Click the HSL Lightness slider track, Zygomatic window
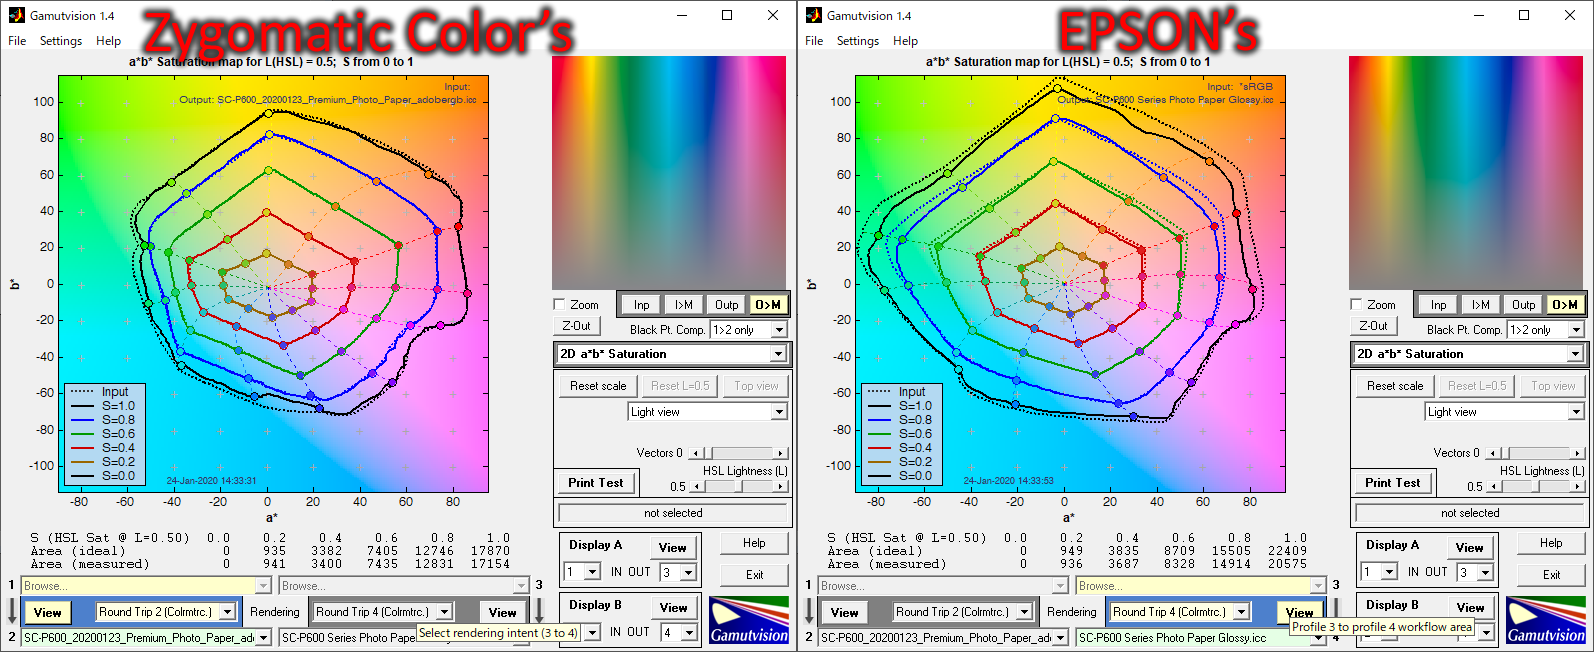 pos(739,486)
